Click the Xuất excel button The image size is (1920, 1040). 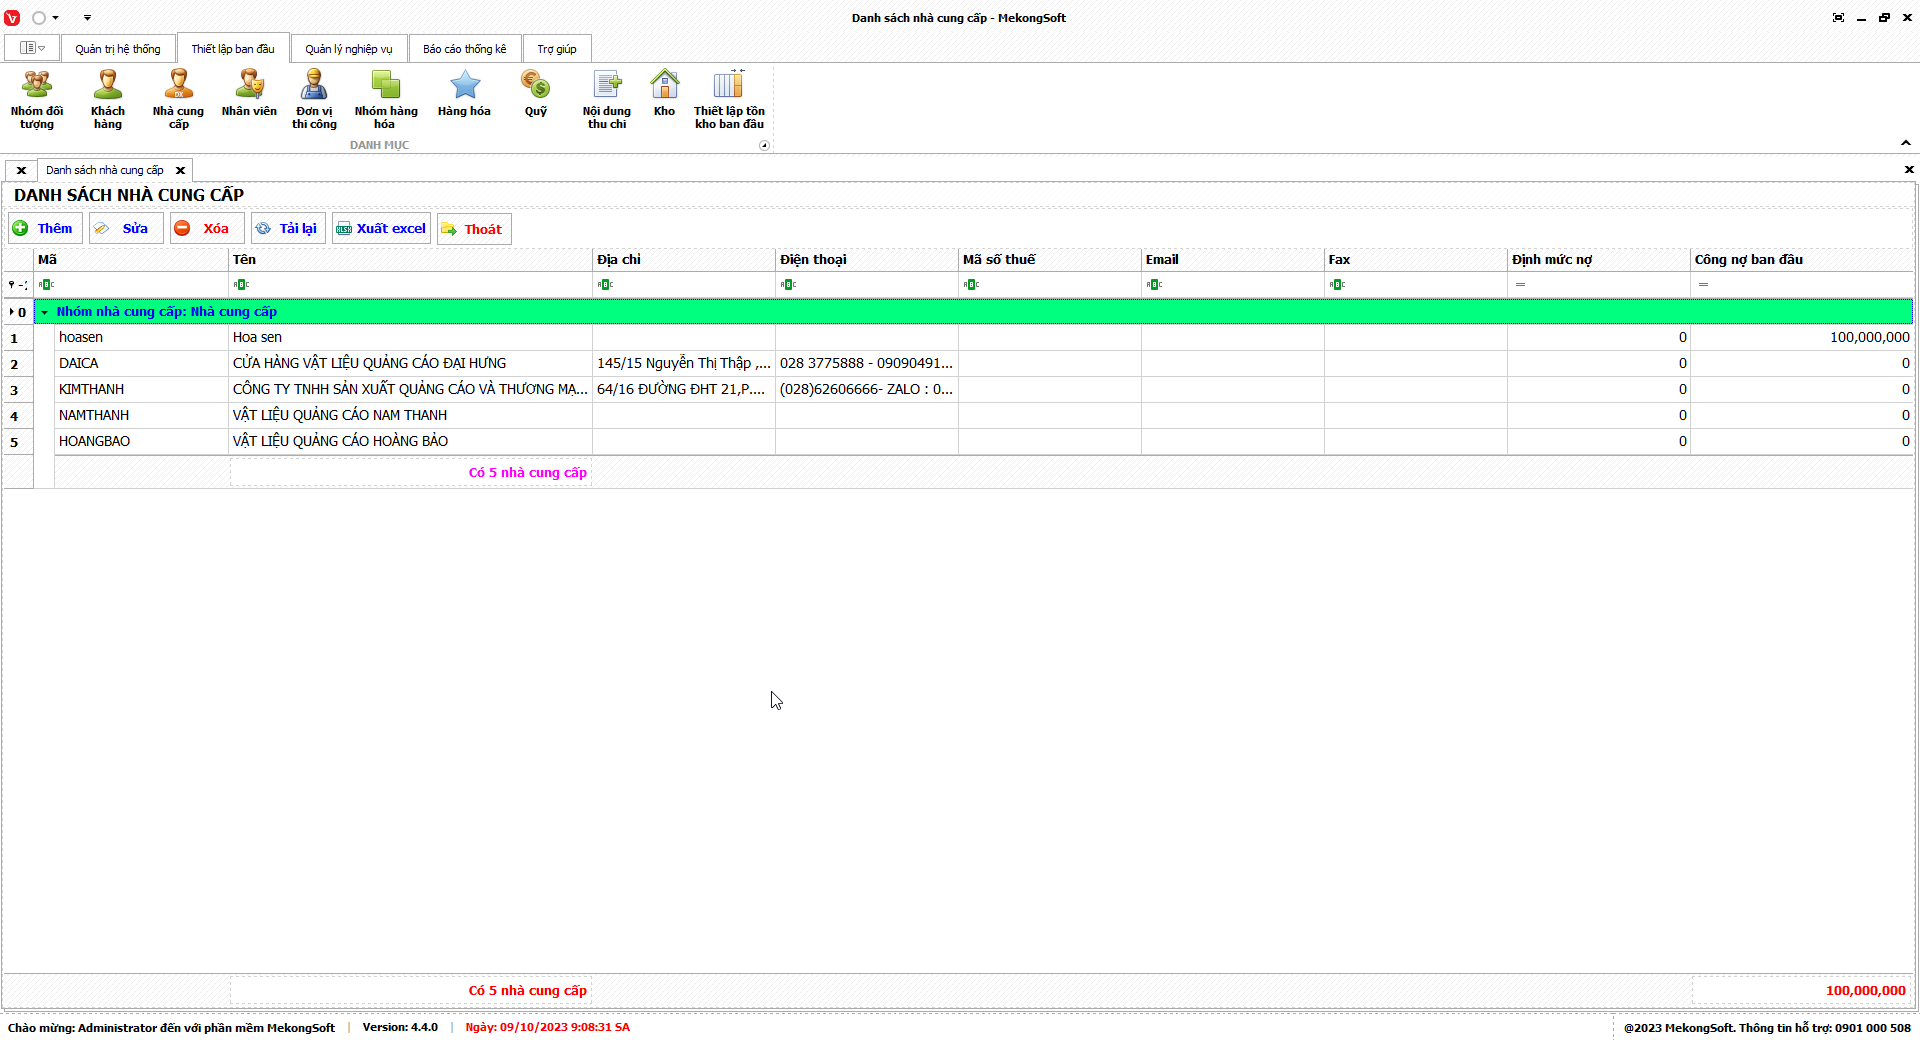pos(381,229)
